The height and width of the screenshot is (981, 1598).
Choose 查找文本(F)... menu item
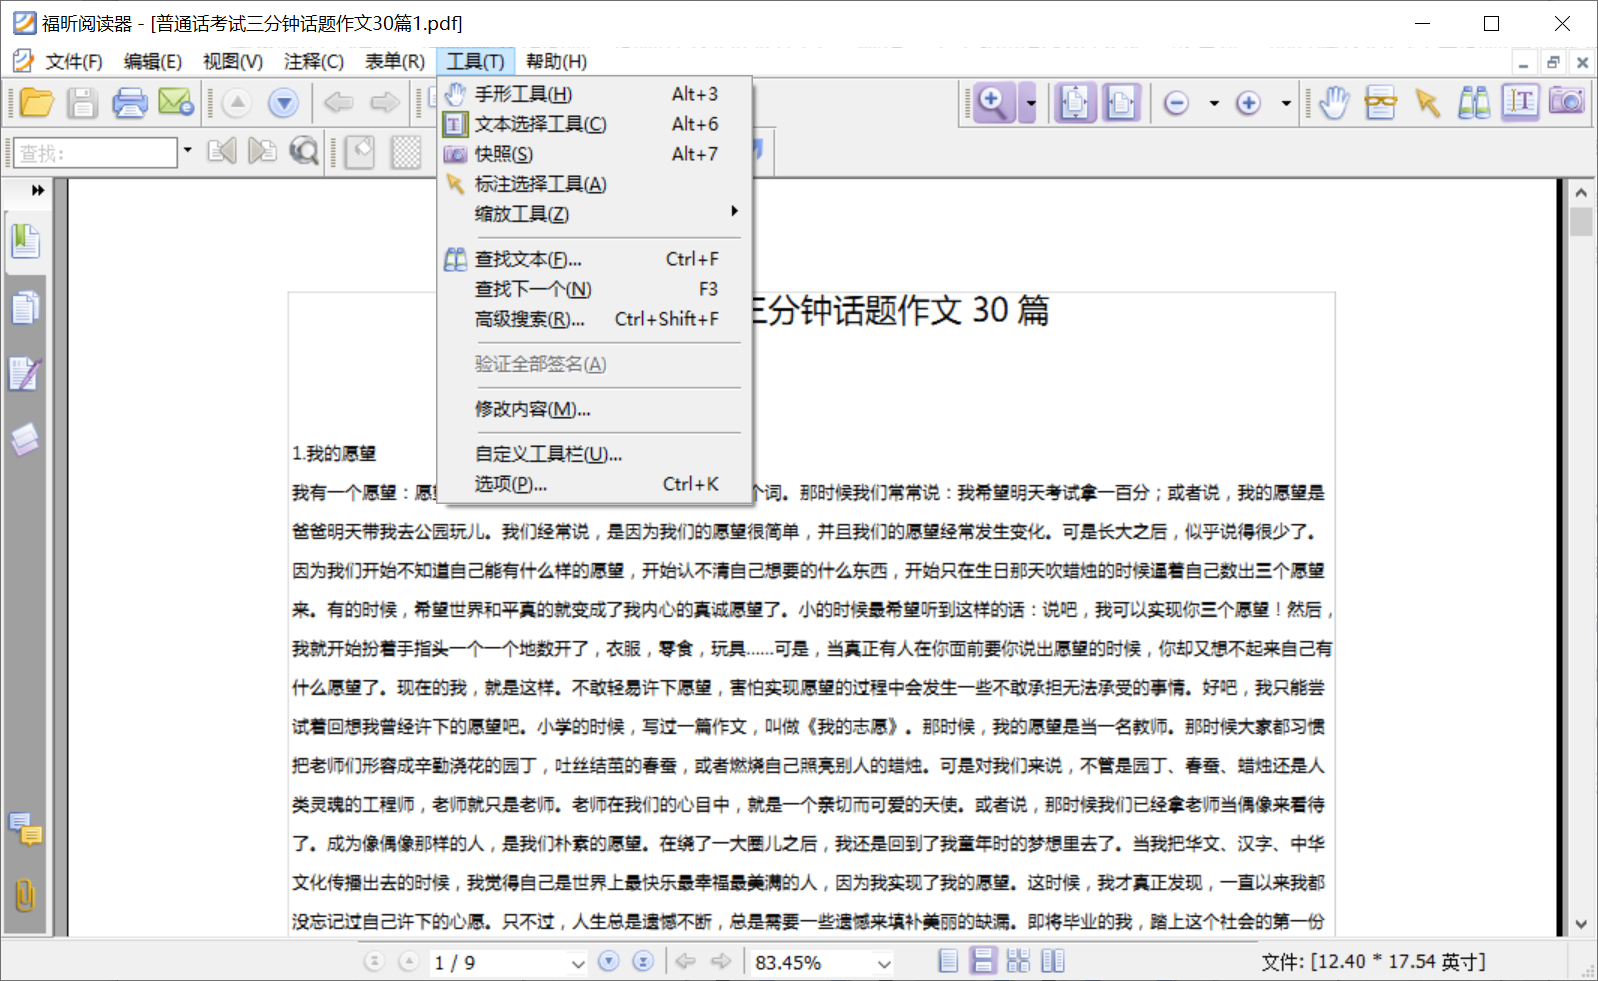(x=596, y=259)
